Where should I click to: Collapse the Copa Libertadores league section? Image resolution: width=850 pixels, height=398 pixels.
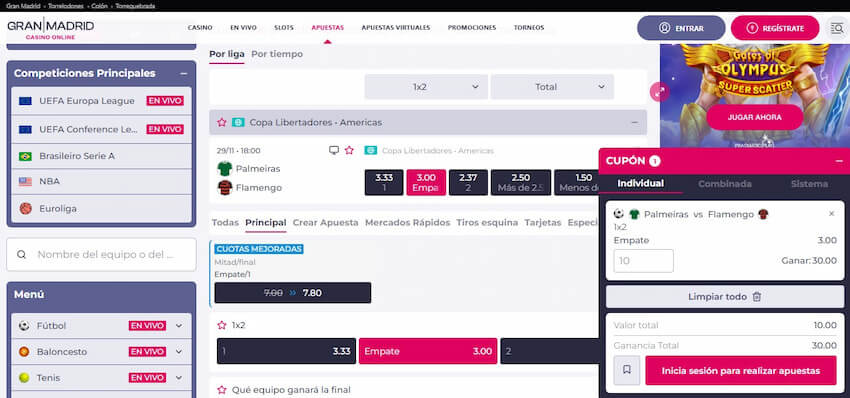pos(634,123)
